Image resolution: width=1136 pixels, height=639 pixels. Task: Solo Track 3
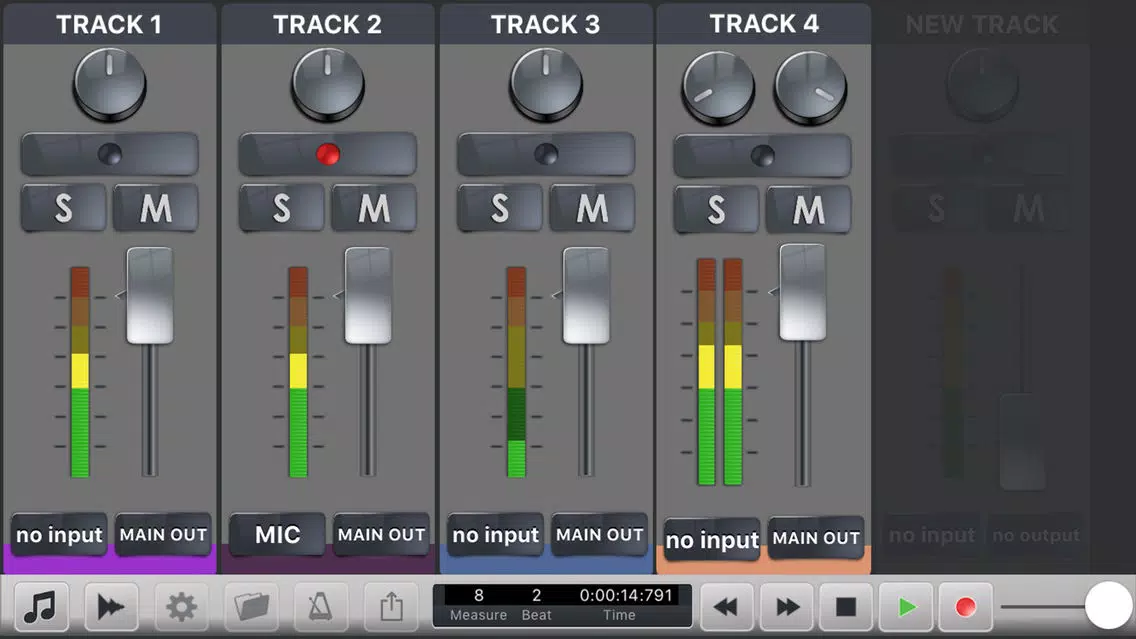500,208
